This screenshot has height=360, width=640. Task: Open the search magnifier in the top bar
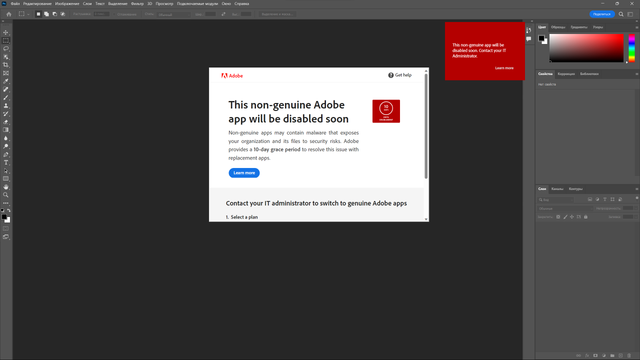pos(621,14)
